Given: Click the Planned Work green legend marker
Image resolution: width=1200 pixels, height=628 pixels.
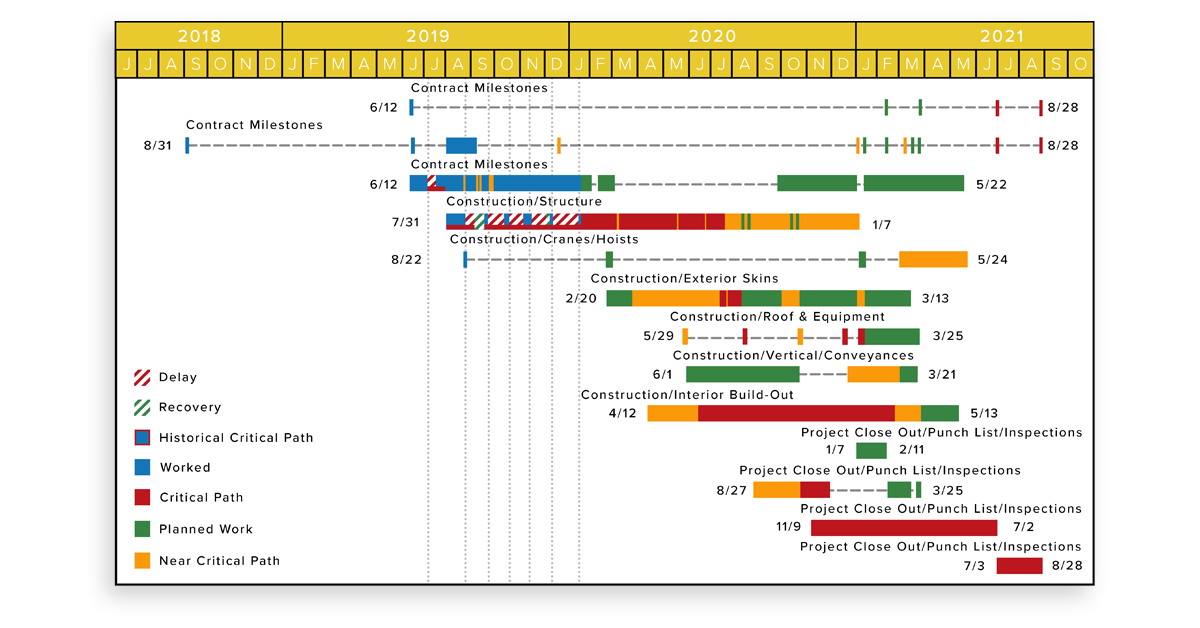Looking at the screenshot, I should click(140, 528).
